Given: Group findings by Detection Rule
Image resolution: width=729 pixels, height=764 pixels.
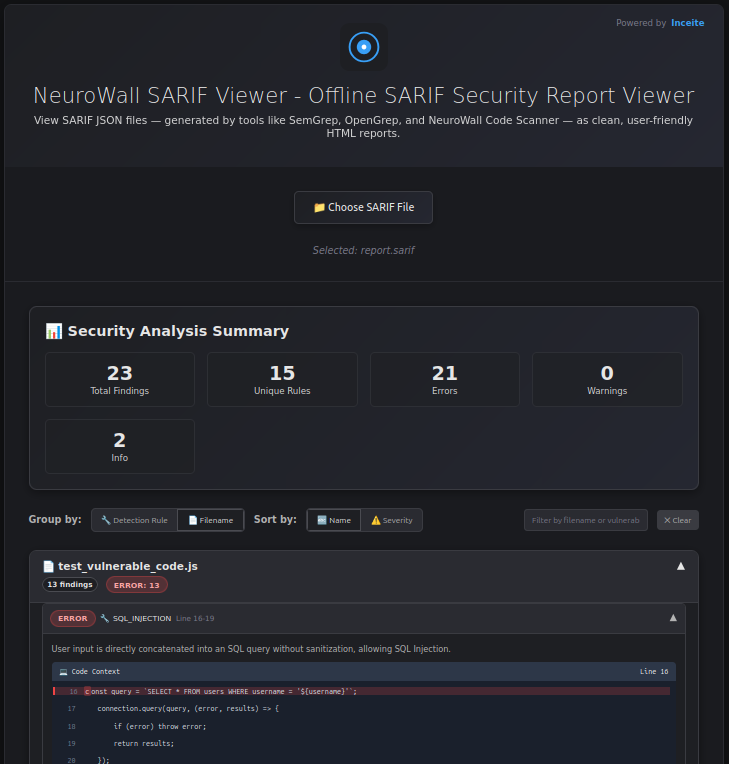Looking at the screenshot, I should coord(134,520).
